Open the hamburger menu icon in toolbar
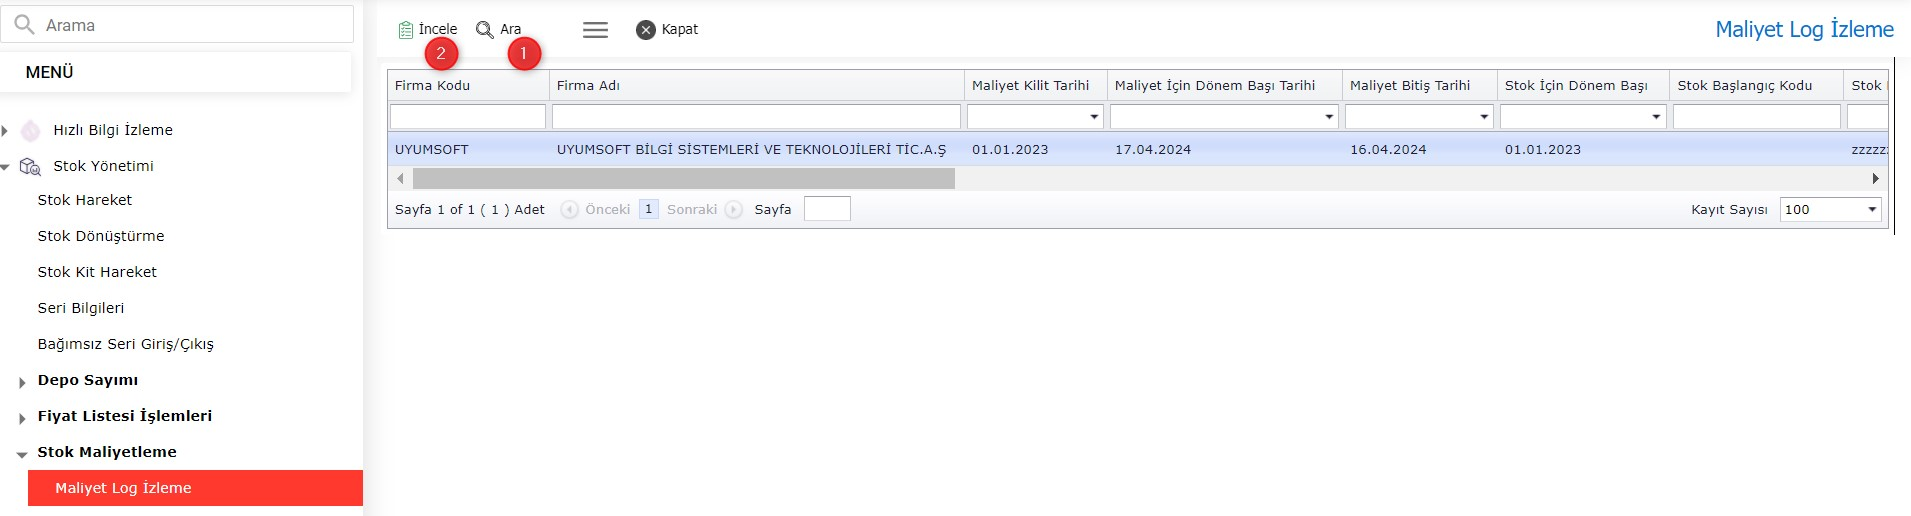Screen dimensions: 1911x516 [595, 30]
